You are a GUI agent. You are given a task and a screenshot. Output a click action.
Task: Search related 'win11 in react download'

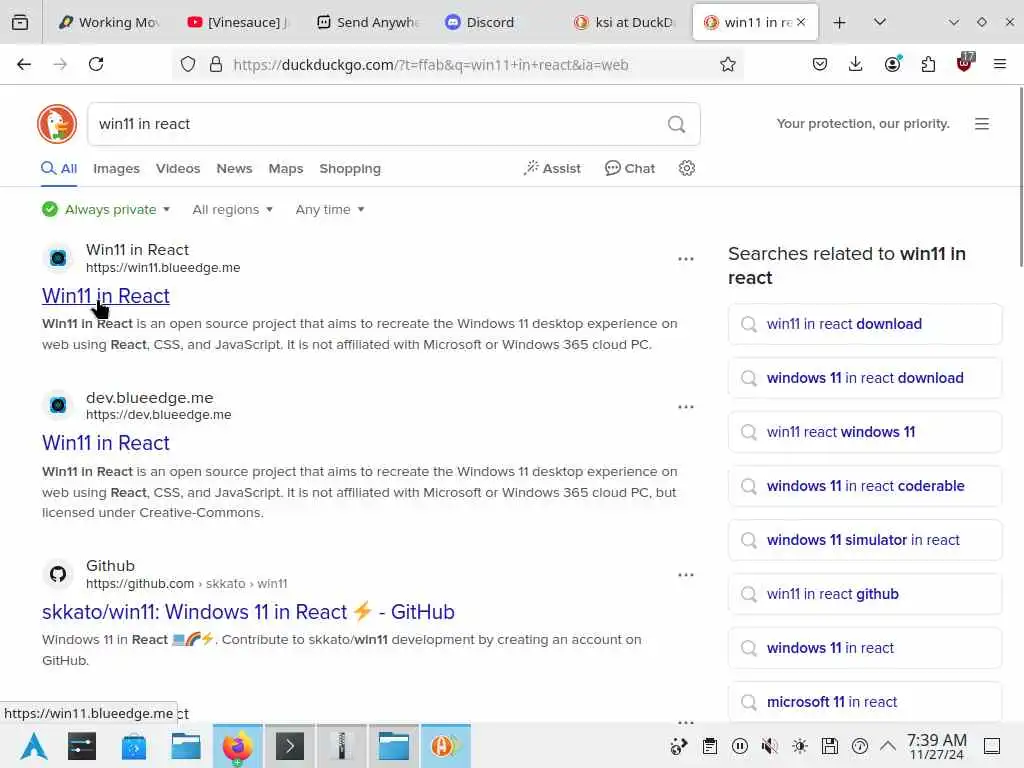pos(865,324)
